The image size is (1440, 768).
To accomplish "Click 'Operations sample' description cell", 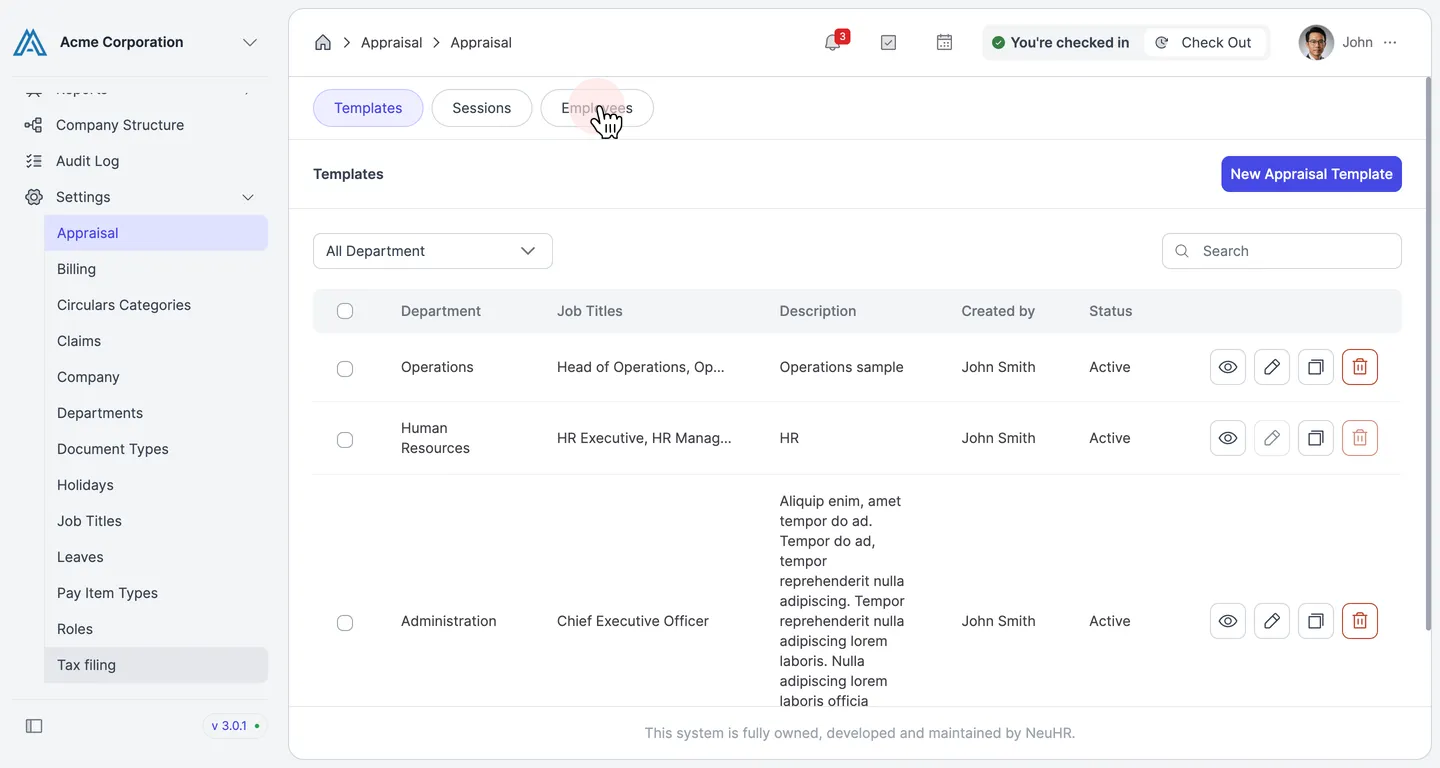I will click(842, 367).
